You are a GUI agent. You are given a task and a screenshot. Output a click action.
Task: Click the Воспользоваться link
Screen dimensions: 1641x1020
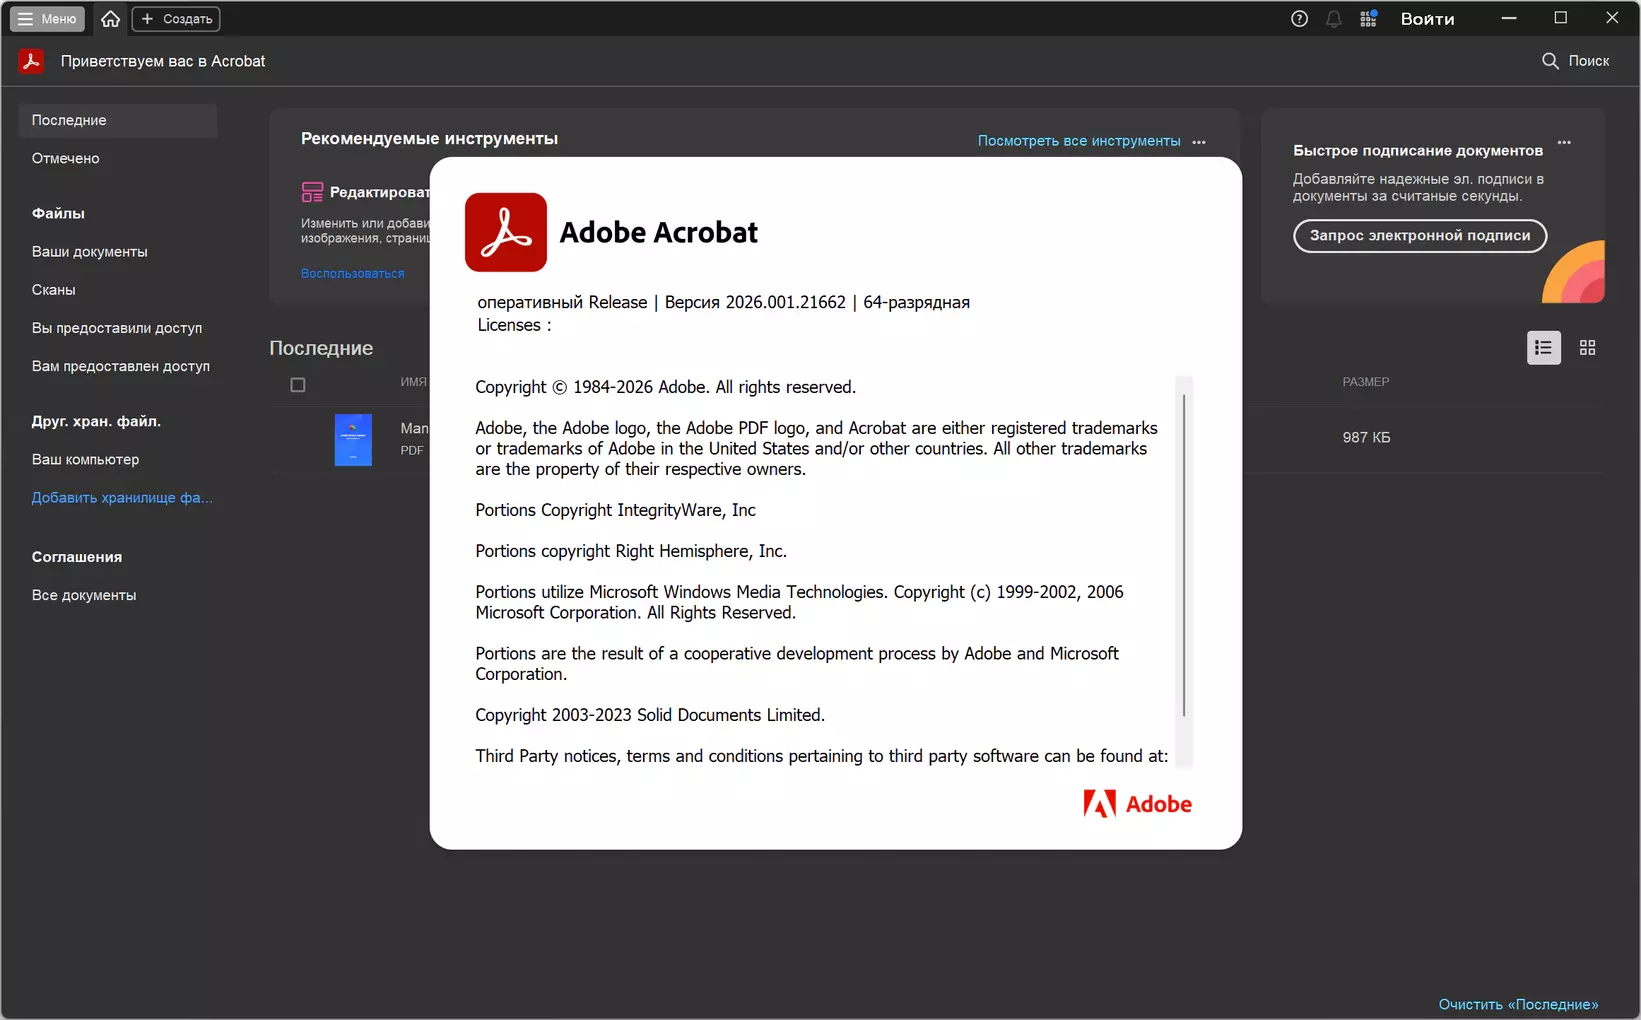[x=352, y=274]
